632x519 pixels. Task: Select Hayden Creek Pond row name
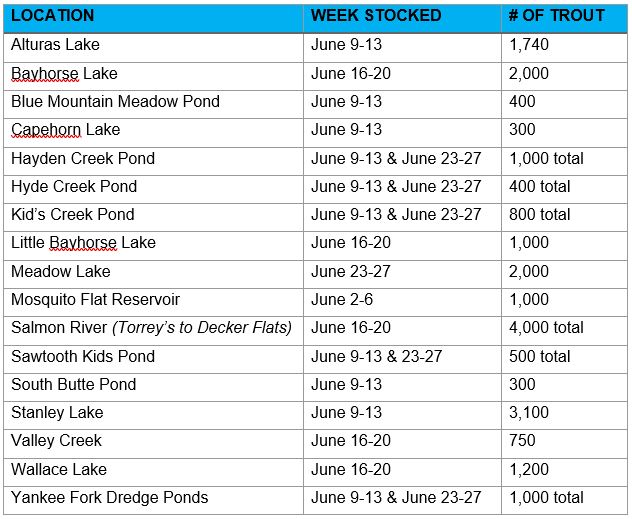(x=83, y=158)
